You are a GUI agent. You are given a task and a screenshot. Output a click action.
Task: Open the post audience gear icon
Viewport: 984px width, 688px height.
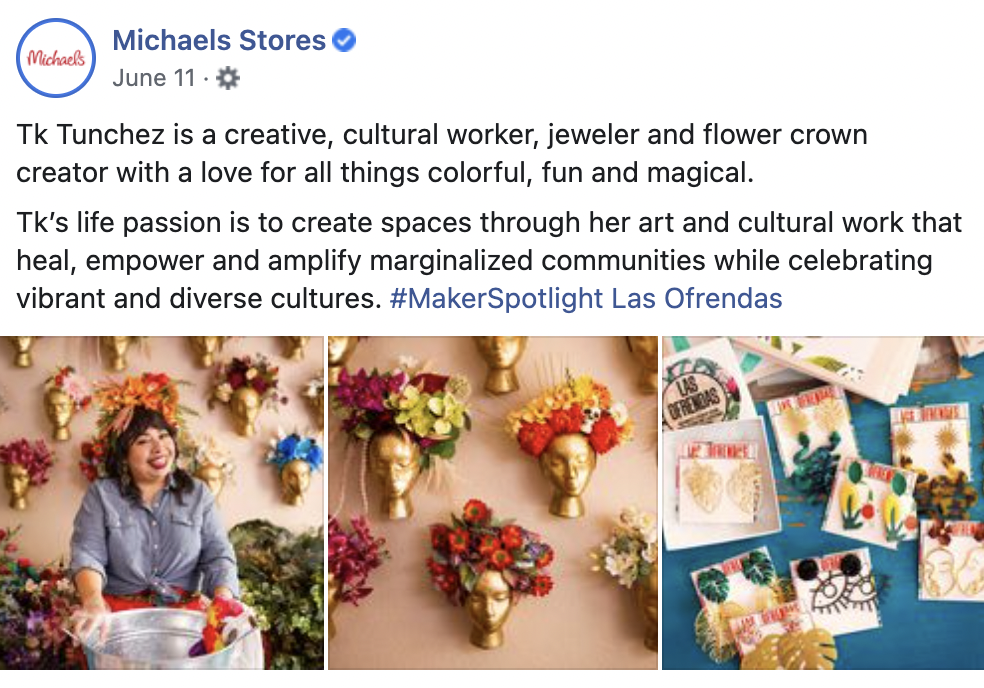(x=228, y=78)
